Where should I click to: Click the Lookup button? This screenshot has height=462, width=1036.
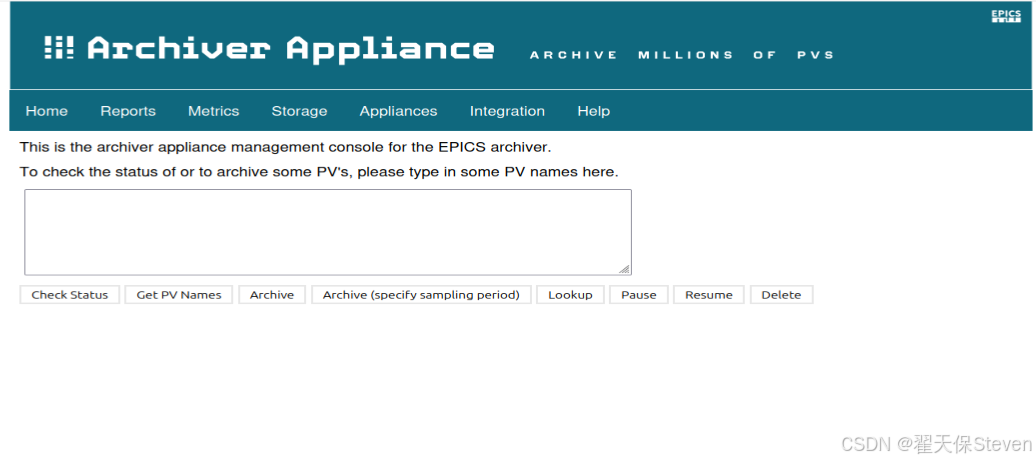point(570,295)
